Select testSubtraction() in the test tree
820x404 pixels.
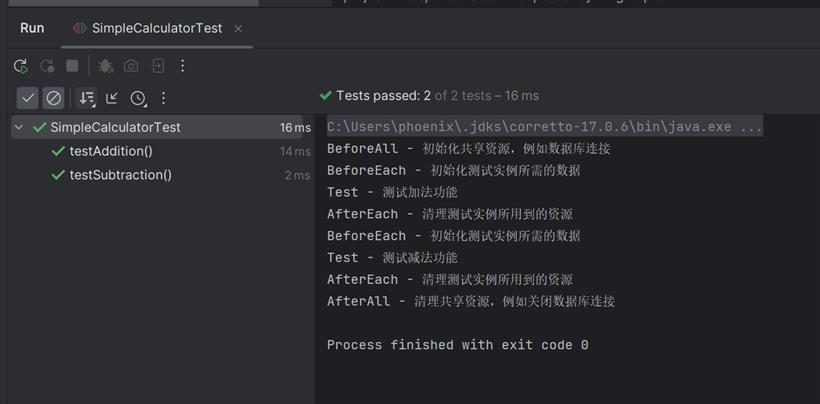(120, 175)
